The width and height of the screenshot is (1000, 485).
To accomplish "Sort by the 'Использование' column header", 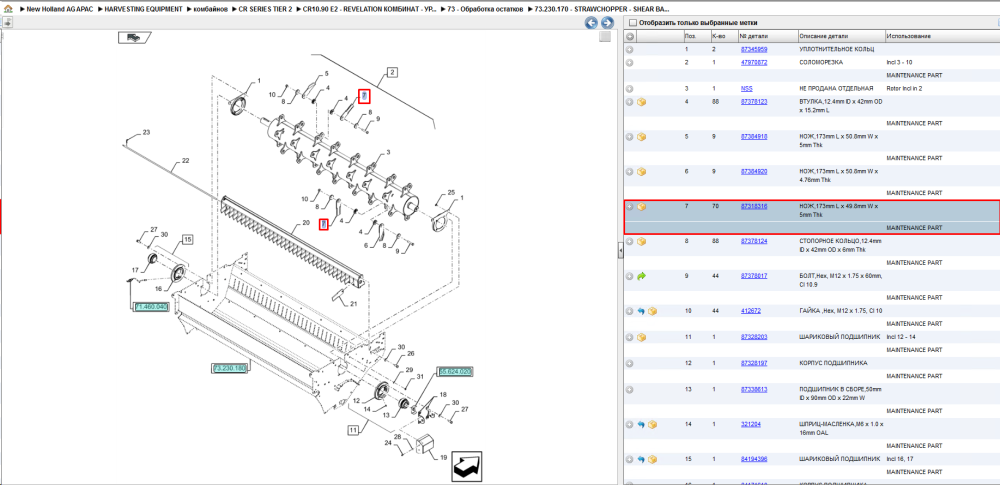I will click(x=942, y=36).
